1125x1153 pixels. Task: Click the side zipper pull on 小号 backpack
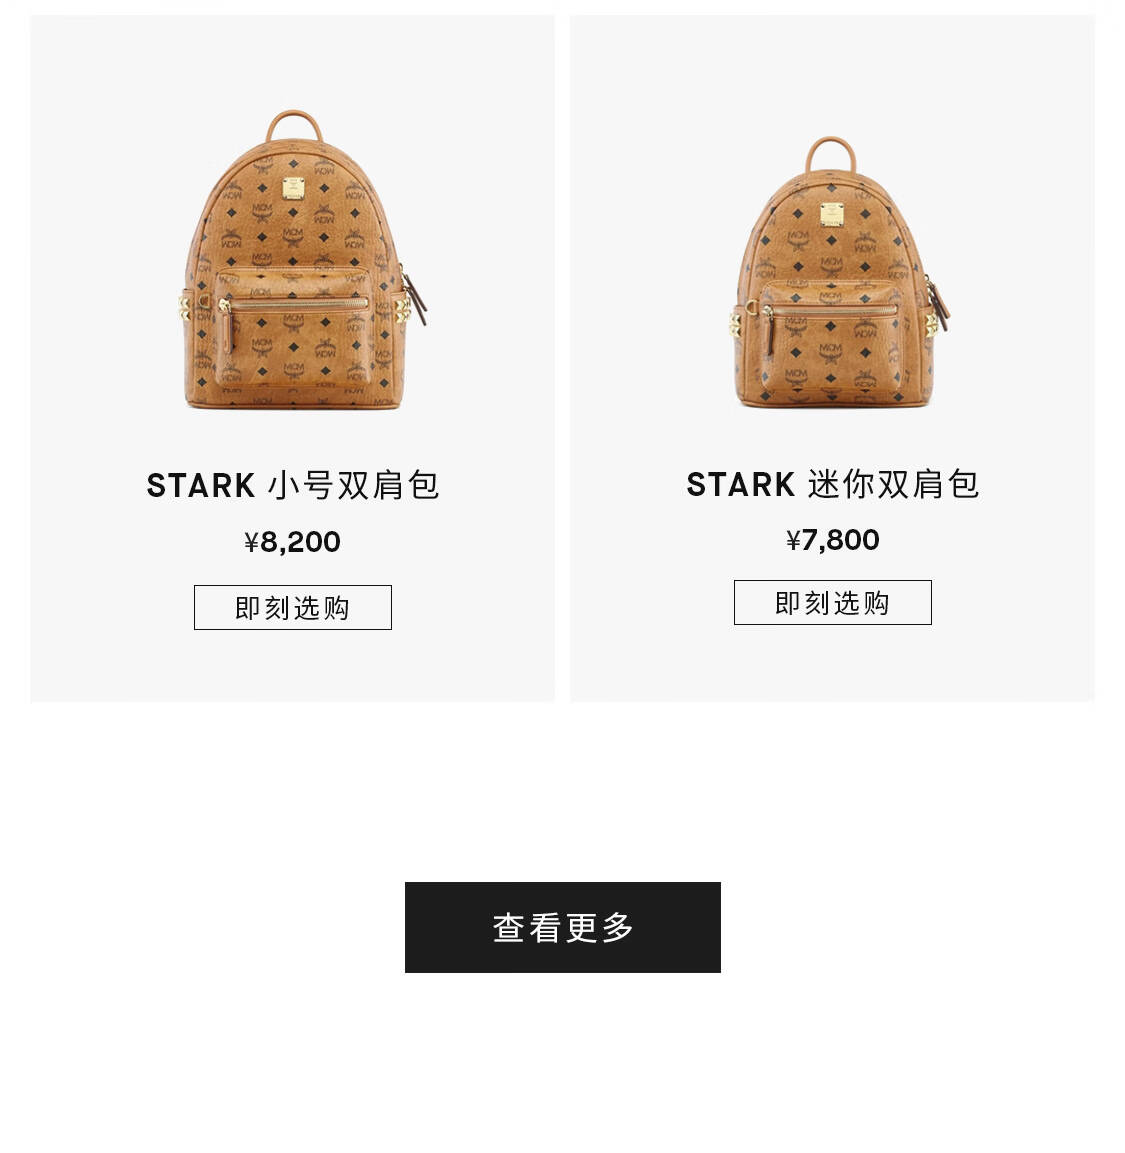pyautogui.click(x=415, y=300)
